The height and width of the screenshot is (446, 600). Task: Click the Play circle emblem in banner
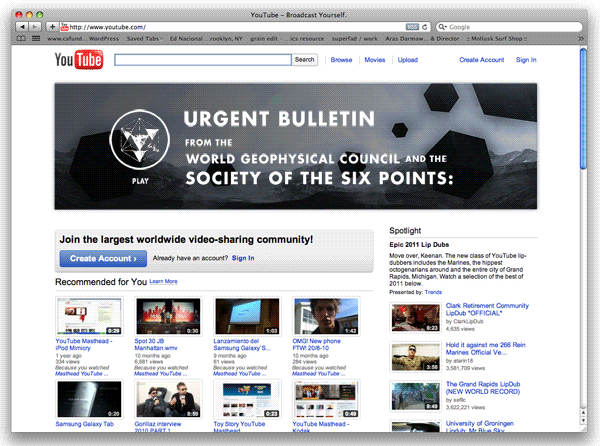(x=140, y=140)
